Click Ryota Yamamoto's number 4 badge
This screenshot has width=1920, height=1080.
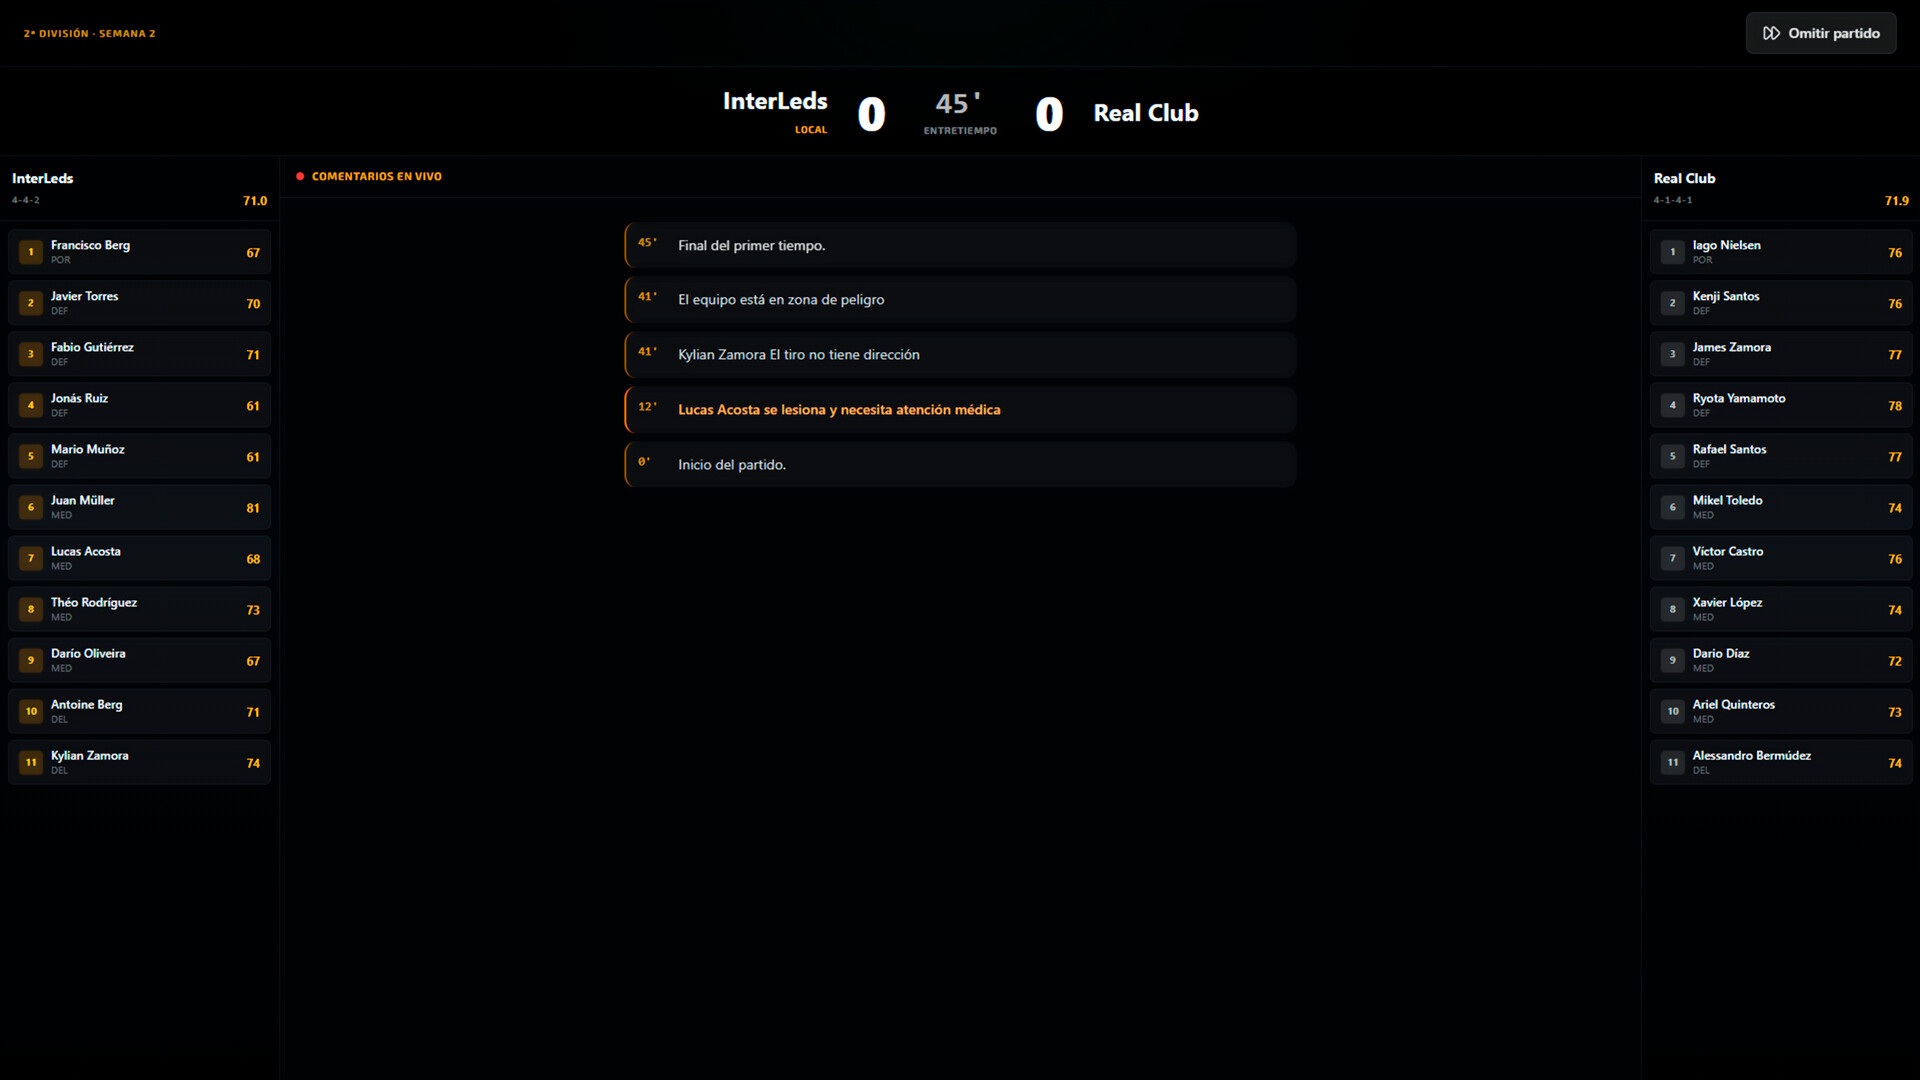pos(1672,405)
